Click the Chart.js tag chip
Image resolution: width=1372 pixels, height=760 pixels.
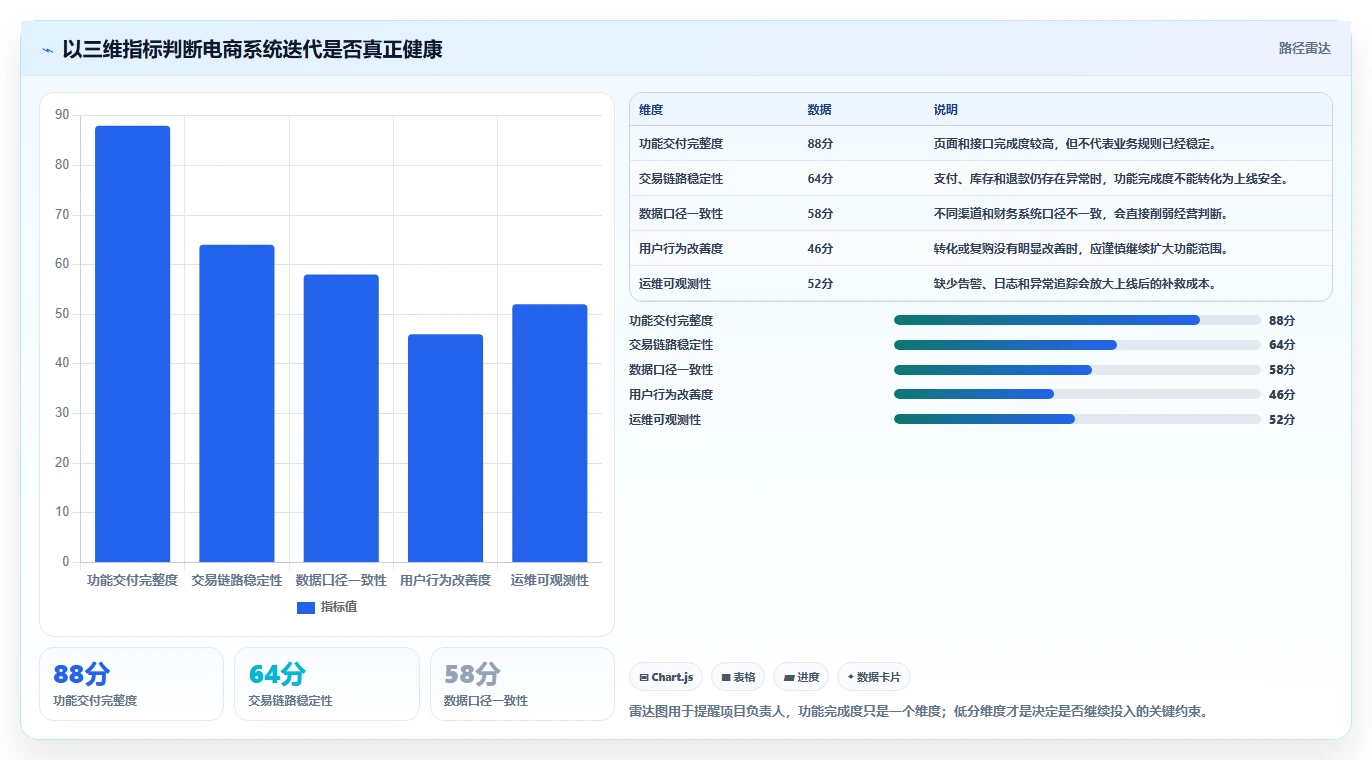coord(666,677)
